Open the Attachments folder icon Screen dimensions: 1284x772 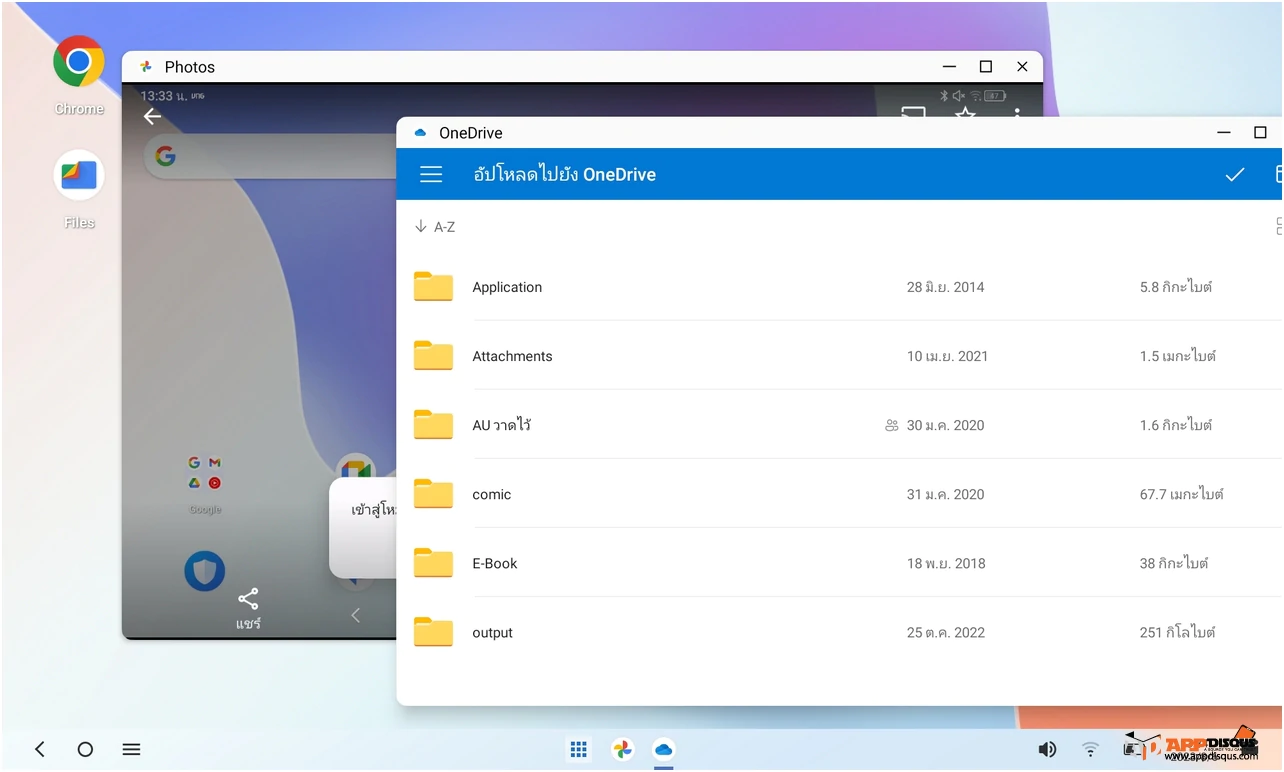coord(433,355)
